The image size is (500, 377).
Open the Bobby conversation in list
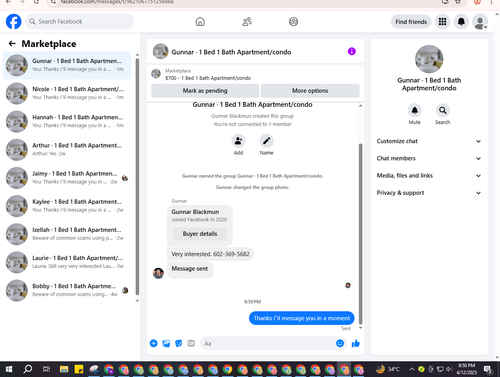click(67, 291)
